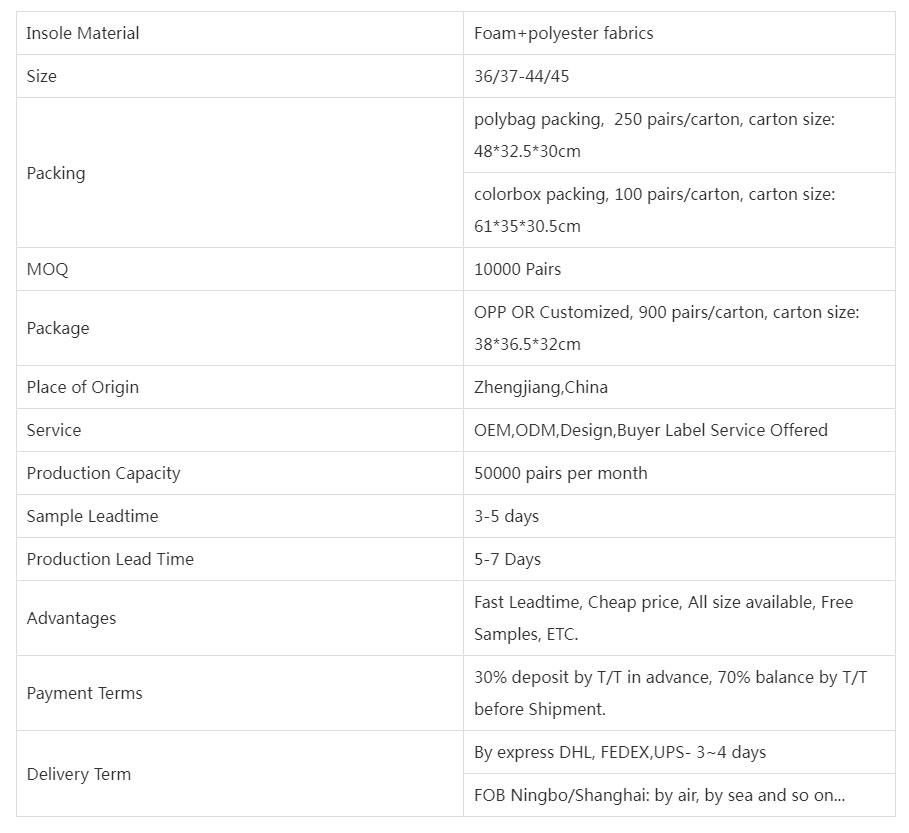The height and width of the screenshot is (833, 909).
Task: Click the Insole Material label cell
Action: tap(83, 33)
